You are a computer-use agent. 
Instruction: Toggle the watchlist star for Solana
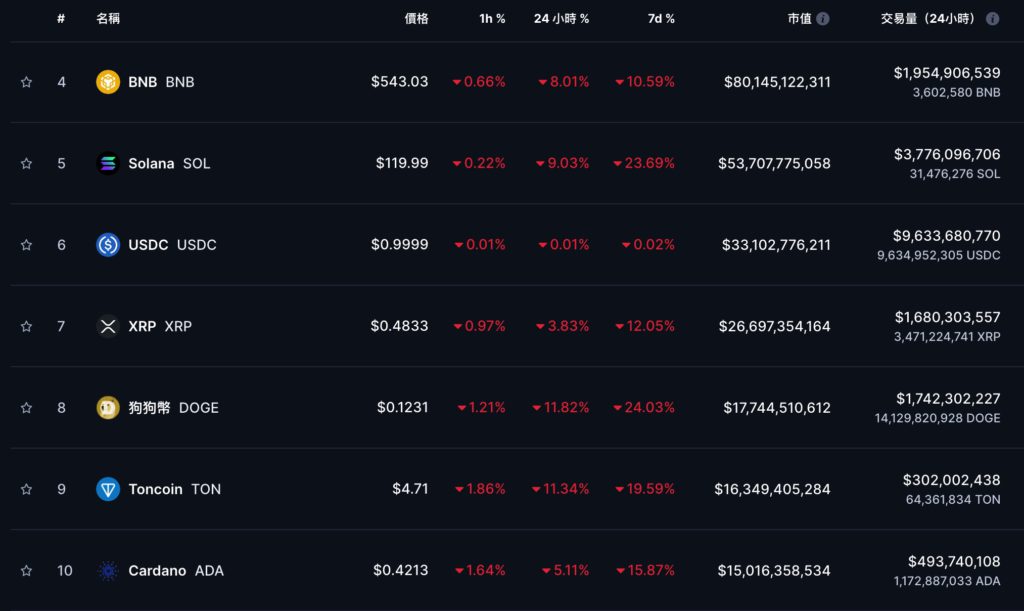coord(26,163)
